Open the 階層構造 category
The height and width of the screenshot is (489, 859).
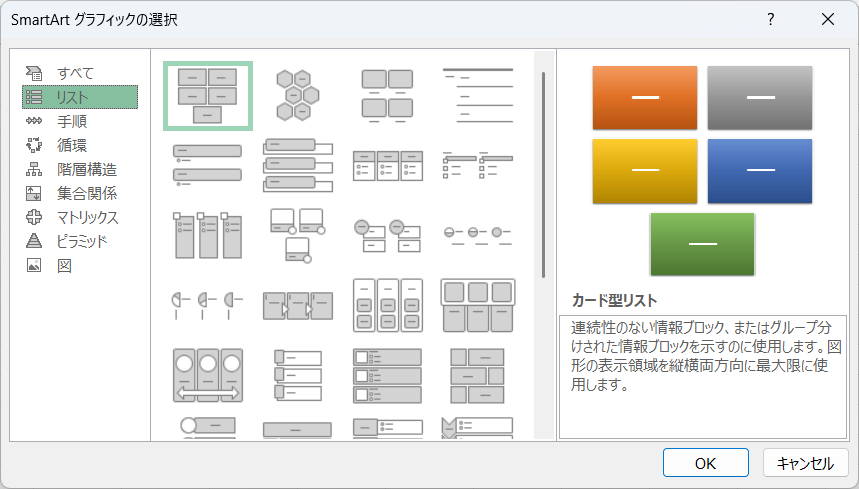[86, 169]
